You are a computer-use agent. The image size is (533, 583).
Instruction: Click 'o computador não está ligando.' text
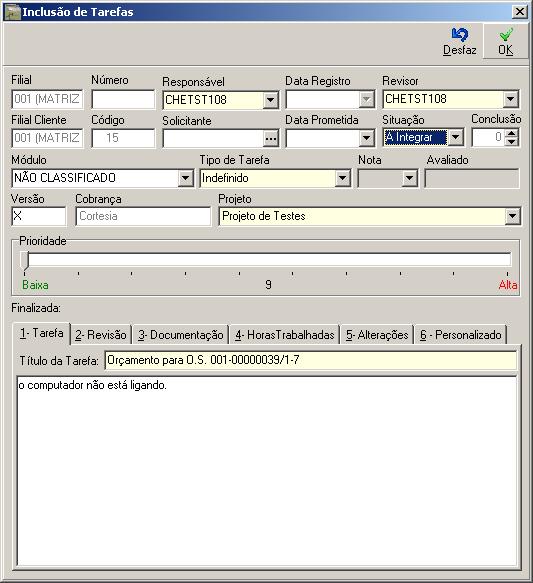pos(93,385)
